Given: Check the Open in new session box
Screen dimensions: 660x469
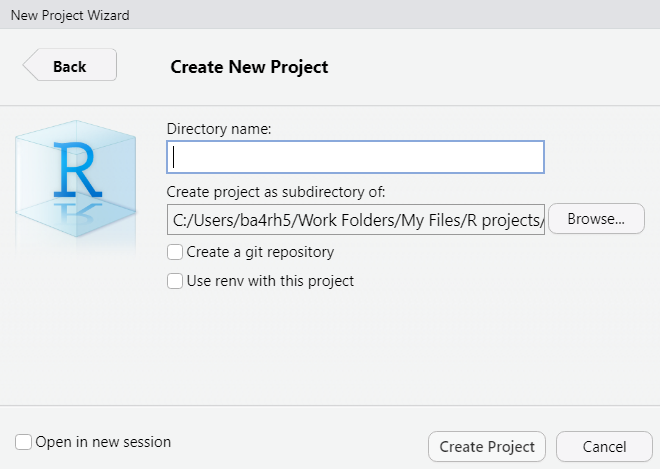Looking at the screenshot, I should (23, 442).
